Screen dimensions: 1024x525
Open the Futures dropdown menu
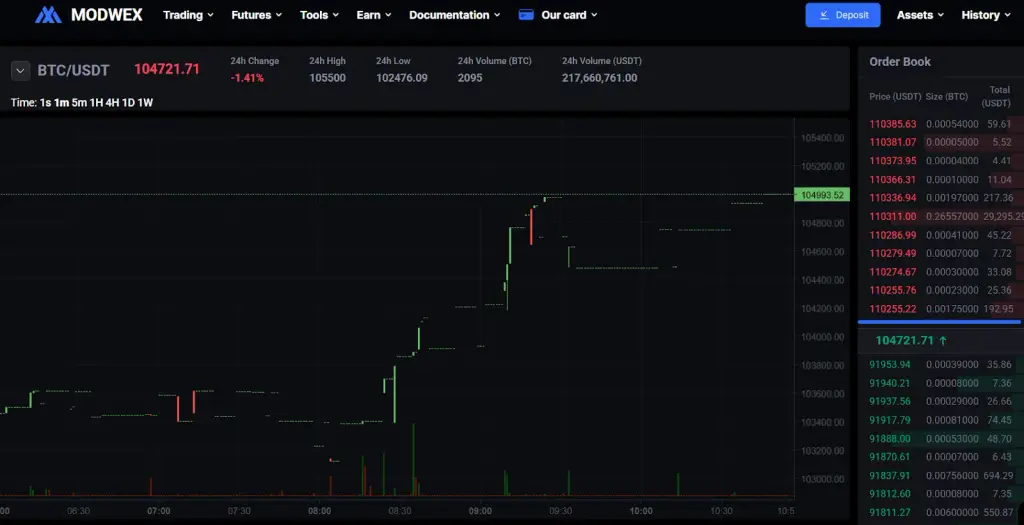pos(257,15)
